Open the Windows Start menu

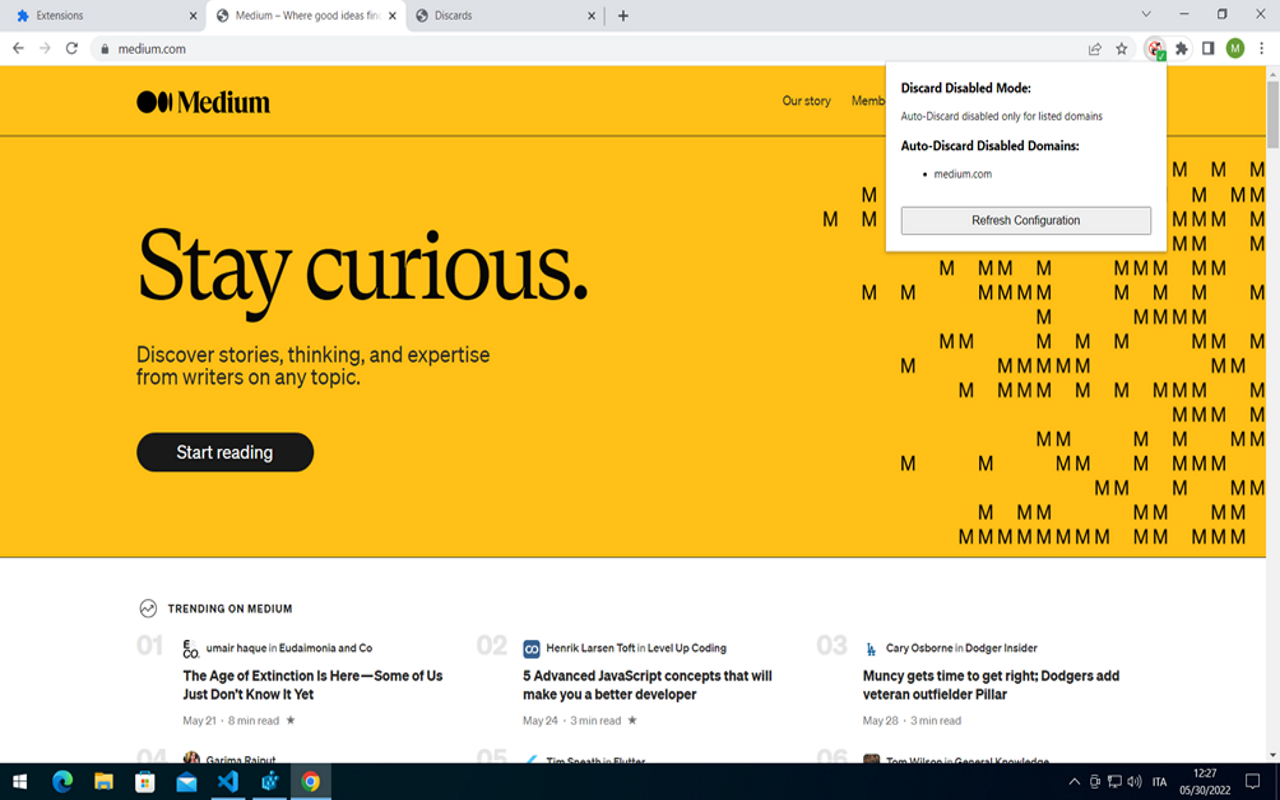coord(20,781)
